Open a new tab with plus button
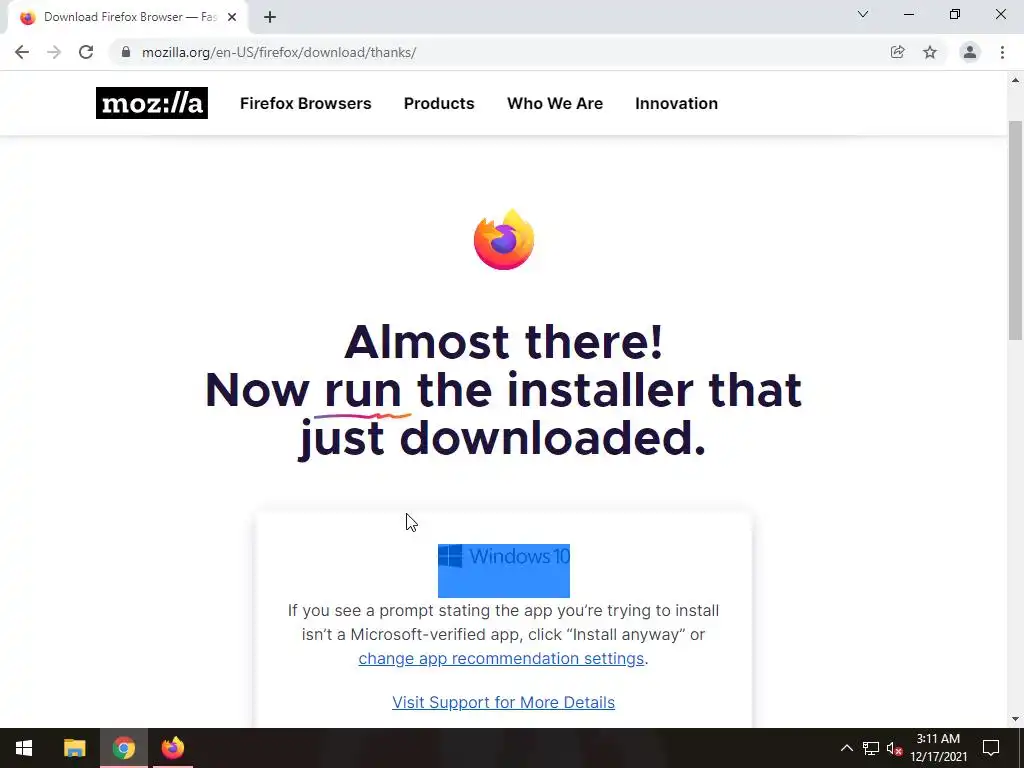1024x768 pixels. [270, 17]
